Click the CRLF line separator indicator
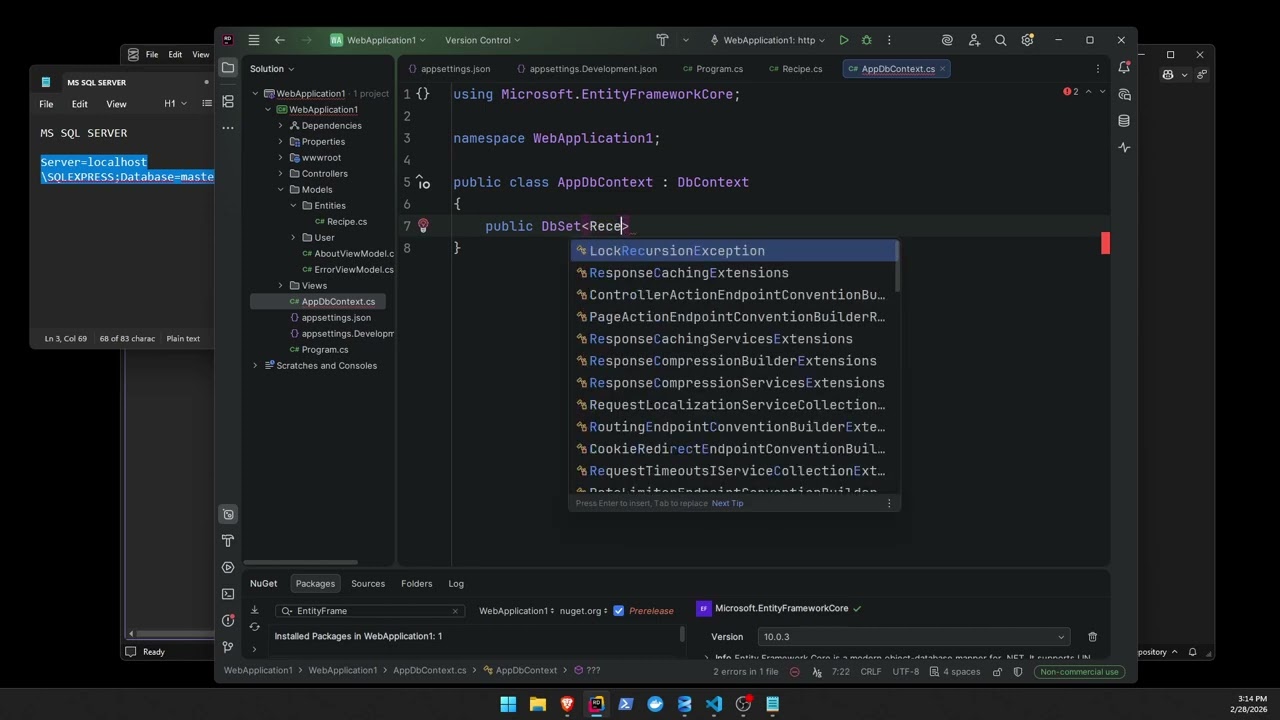1280x720 pixels. pyautogui.click(x=870, y=672)
